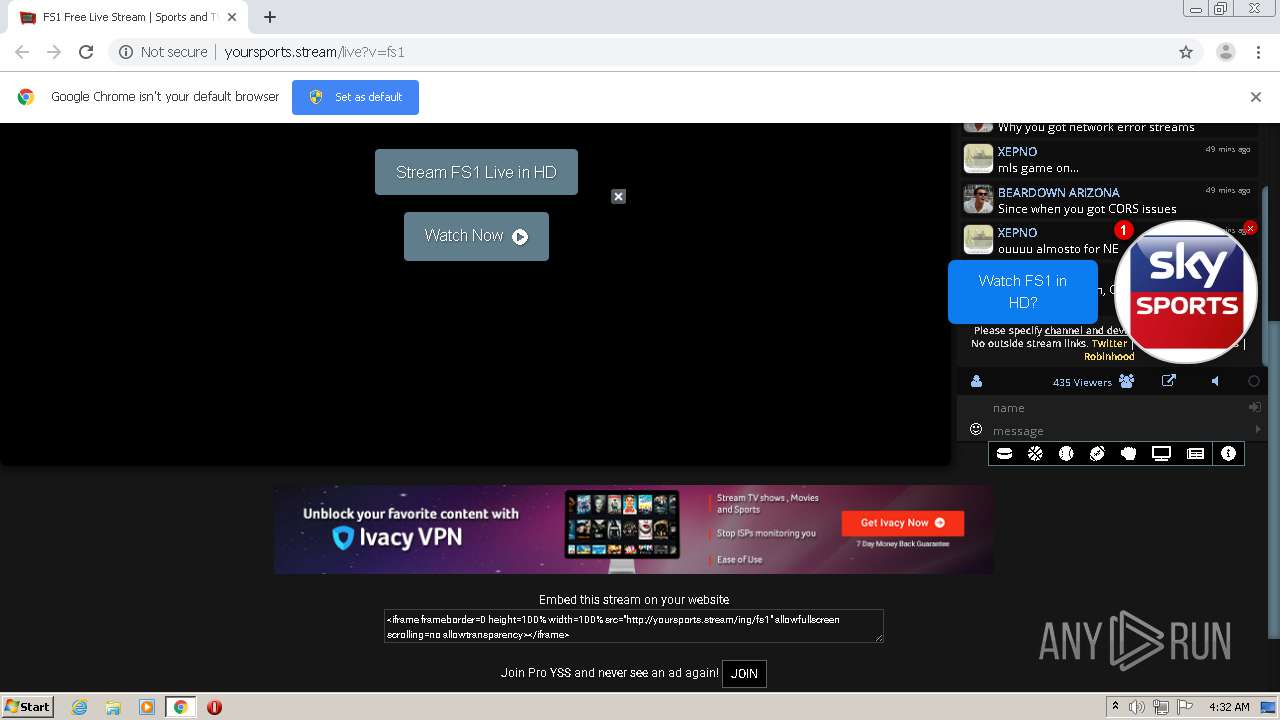Click the Twitter link in chat rules
Image resolution: width=1280 pixels, height=720 pixels.
pyautogui.click(x=1109, y=343)
